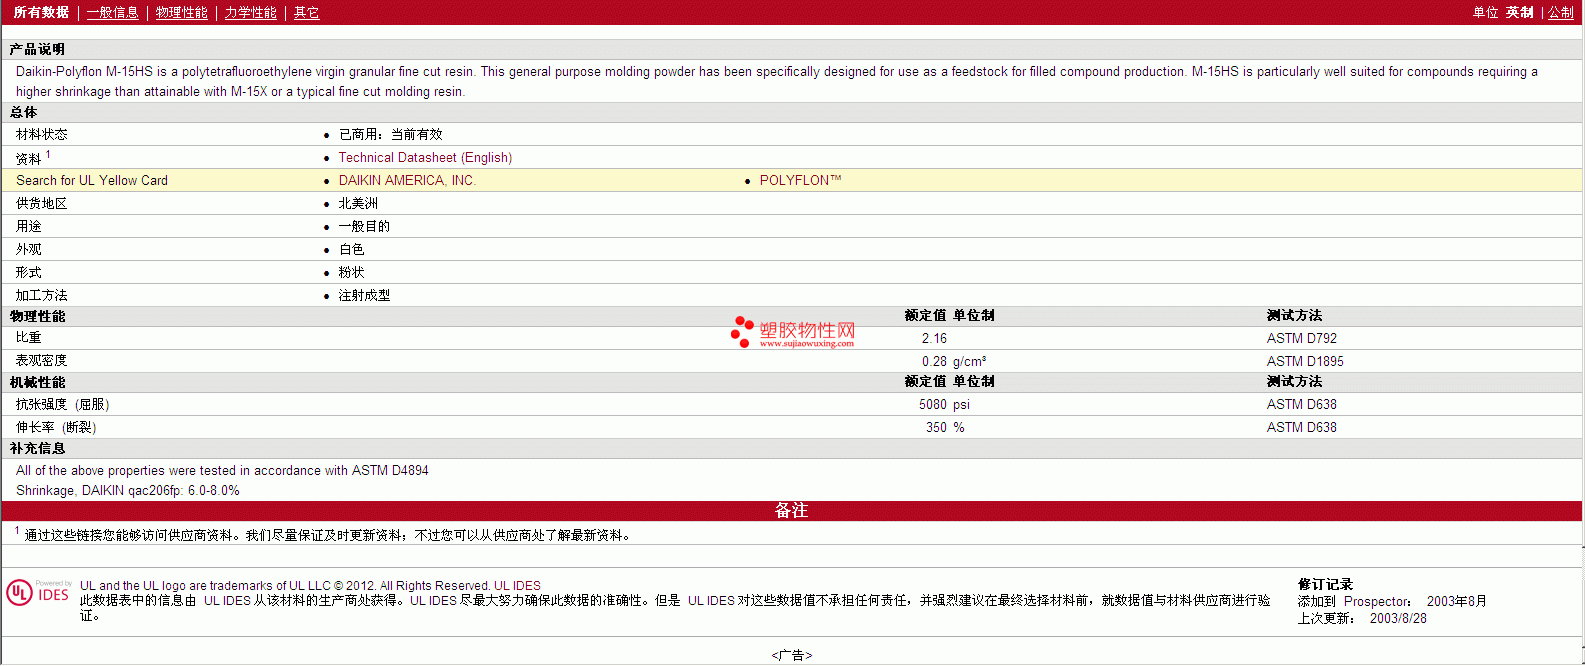Click the 补充信息 section header
Viewport: 1585px width, 666px height.
pos(38,448)
